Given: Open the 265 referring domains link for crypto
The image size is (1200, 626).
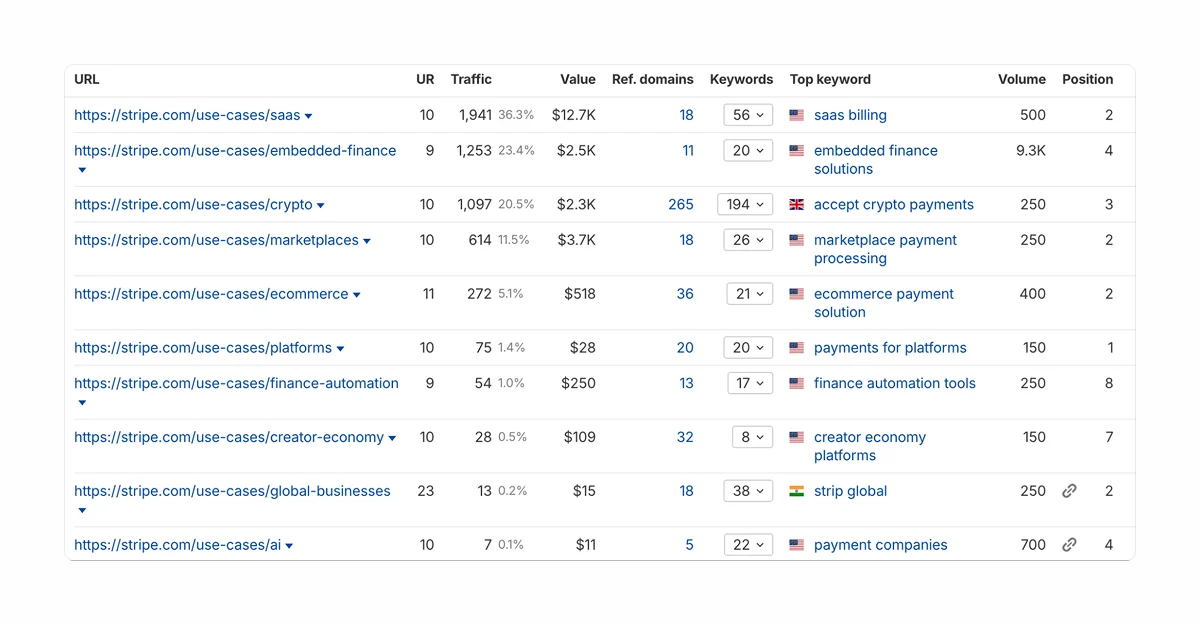Looking at the screenshot, I should (681, 204).
